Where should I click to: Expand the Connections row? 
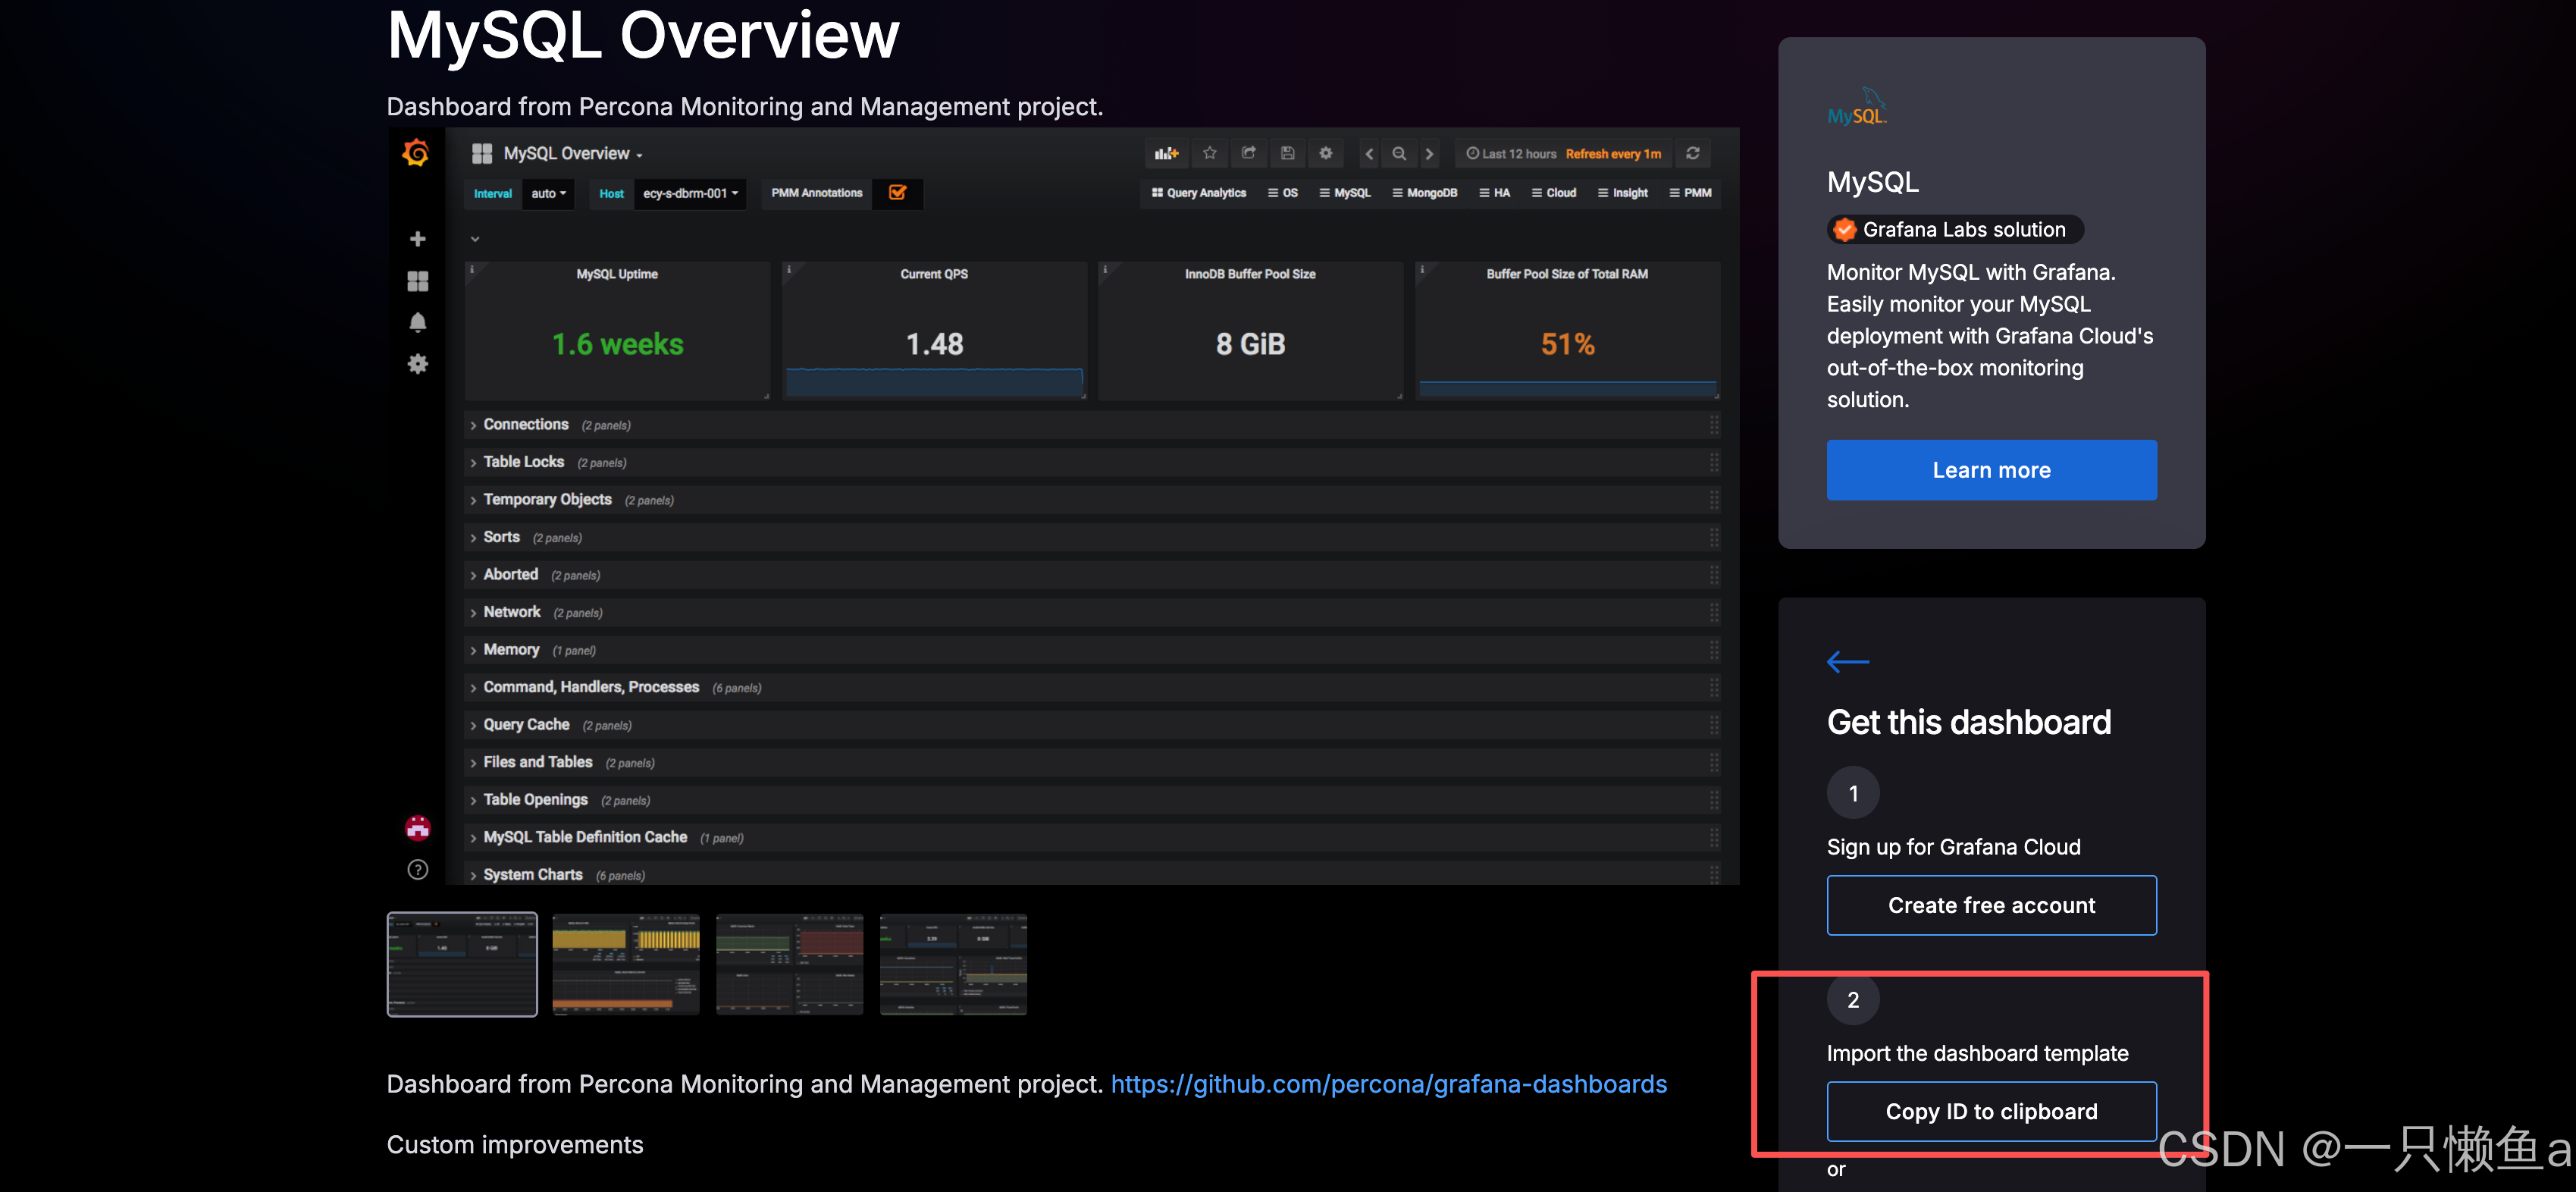525,424
